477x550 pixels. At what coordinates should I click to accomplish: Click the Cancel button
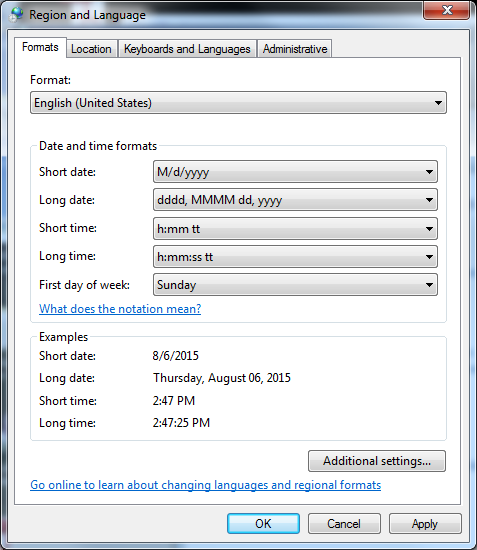click(344, 524)
